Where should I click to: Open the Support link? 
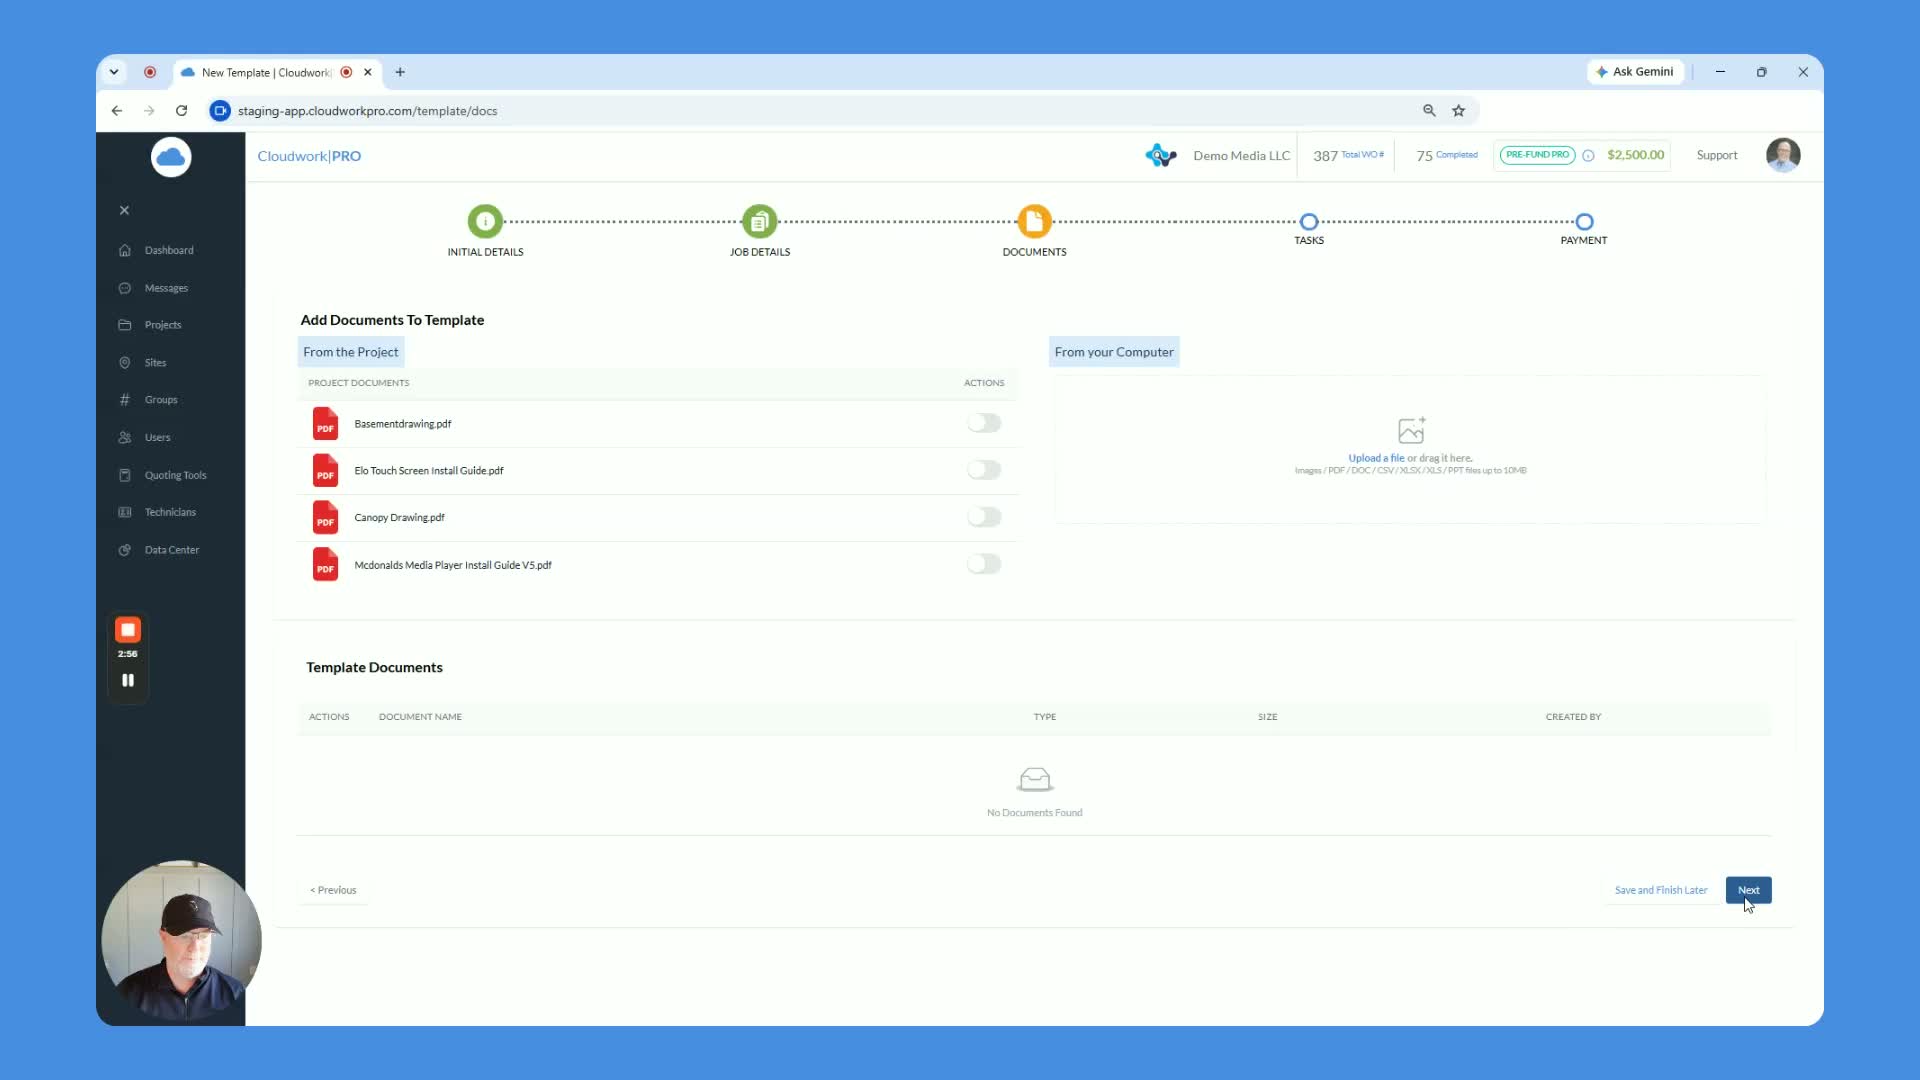(x=1717, y=155)
